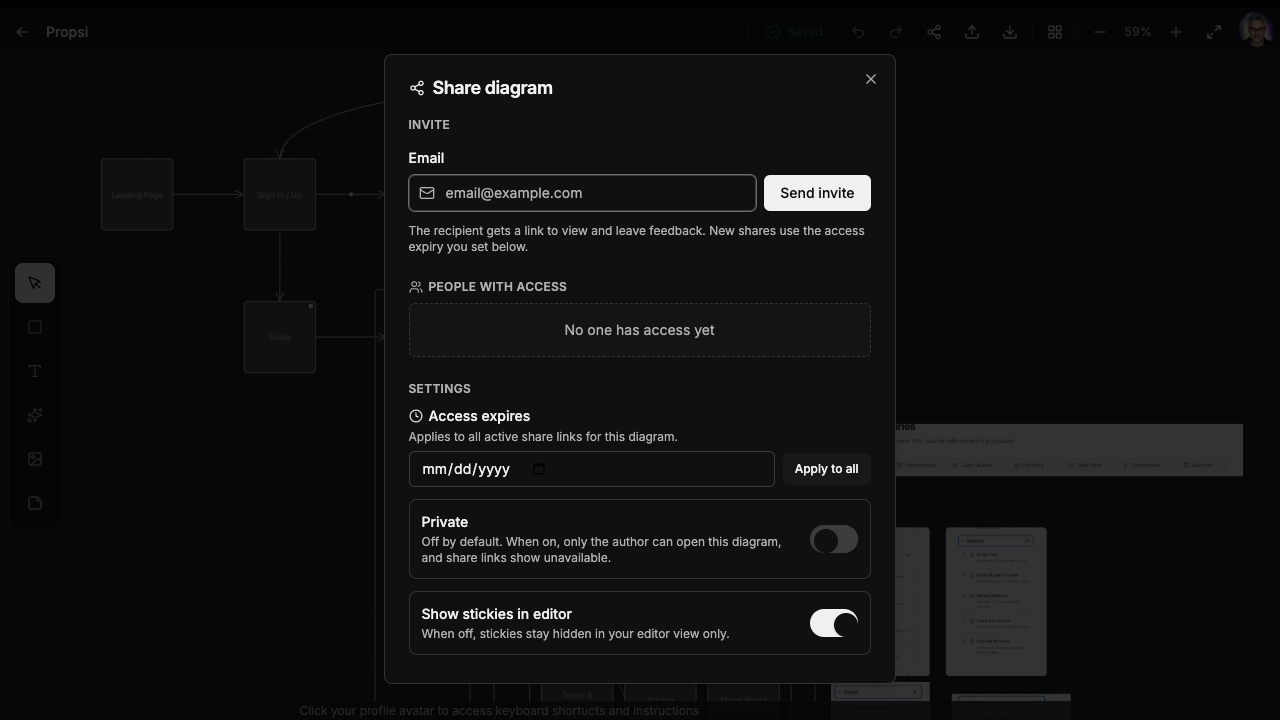
Task: Click the Apply to all button
Action: (826, 469)
